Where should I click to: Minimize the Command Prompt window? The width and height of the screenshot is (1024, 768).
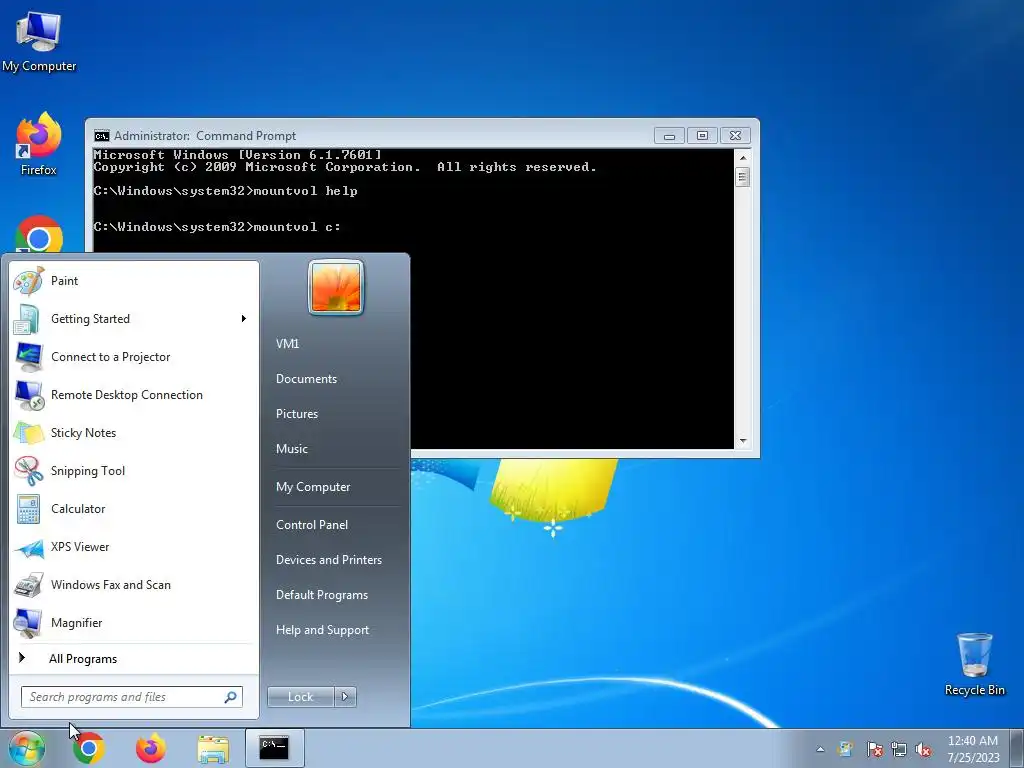pyautogui.click(x=669, y=136)
